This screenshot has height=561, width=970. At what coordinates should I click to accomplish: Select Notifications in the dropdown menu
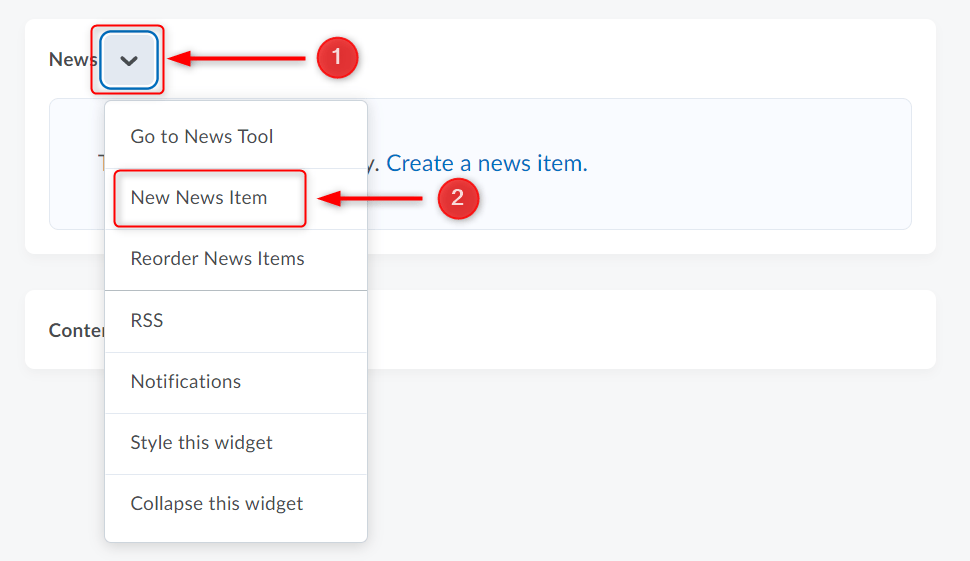185,382
